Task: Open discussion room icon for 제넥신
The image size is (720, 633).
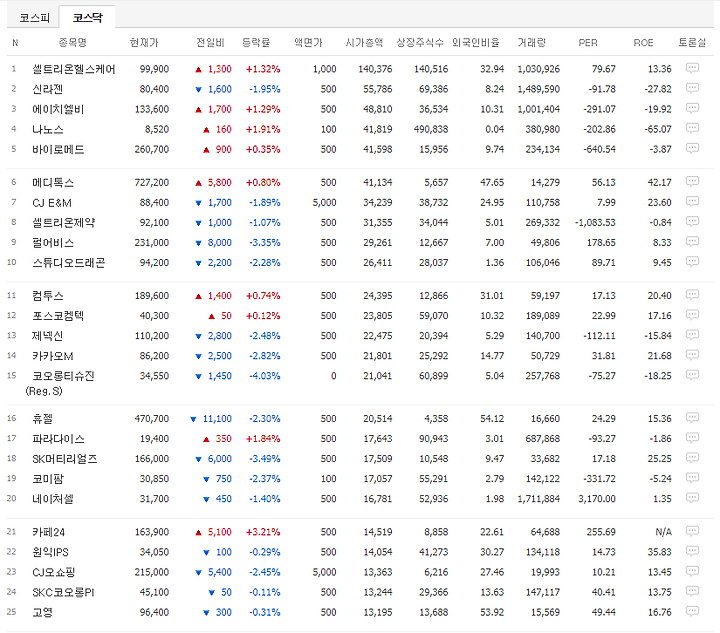Action: pyautogui.click(x=692, y=335)
